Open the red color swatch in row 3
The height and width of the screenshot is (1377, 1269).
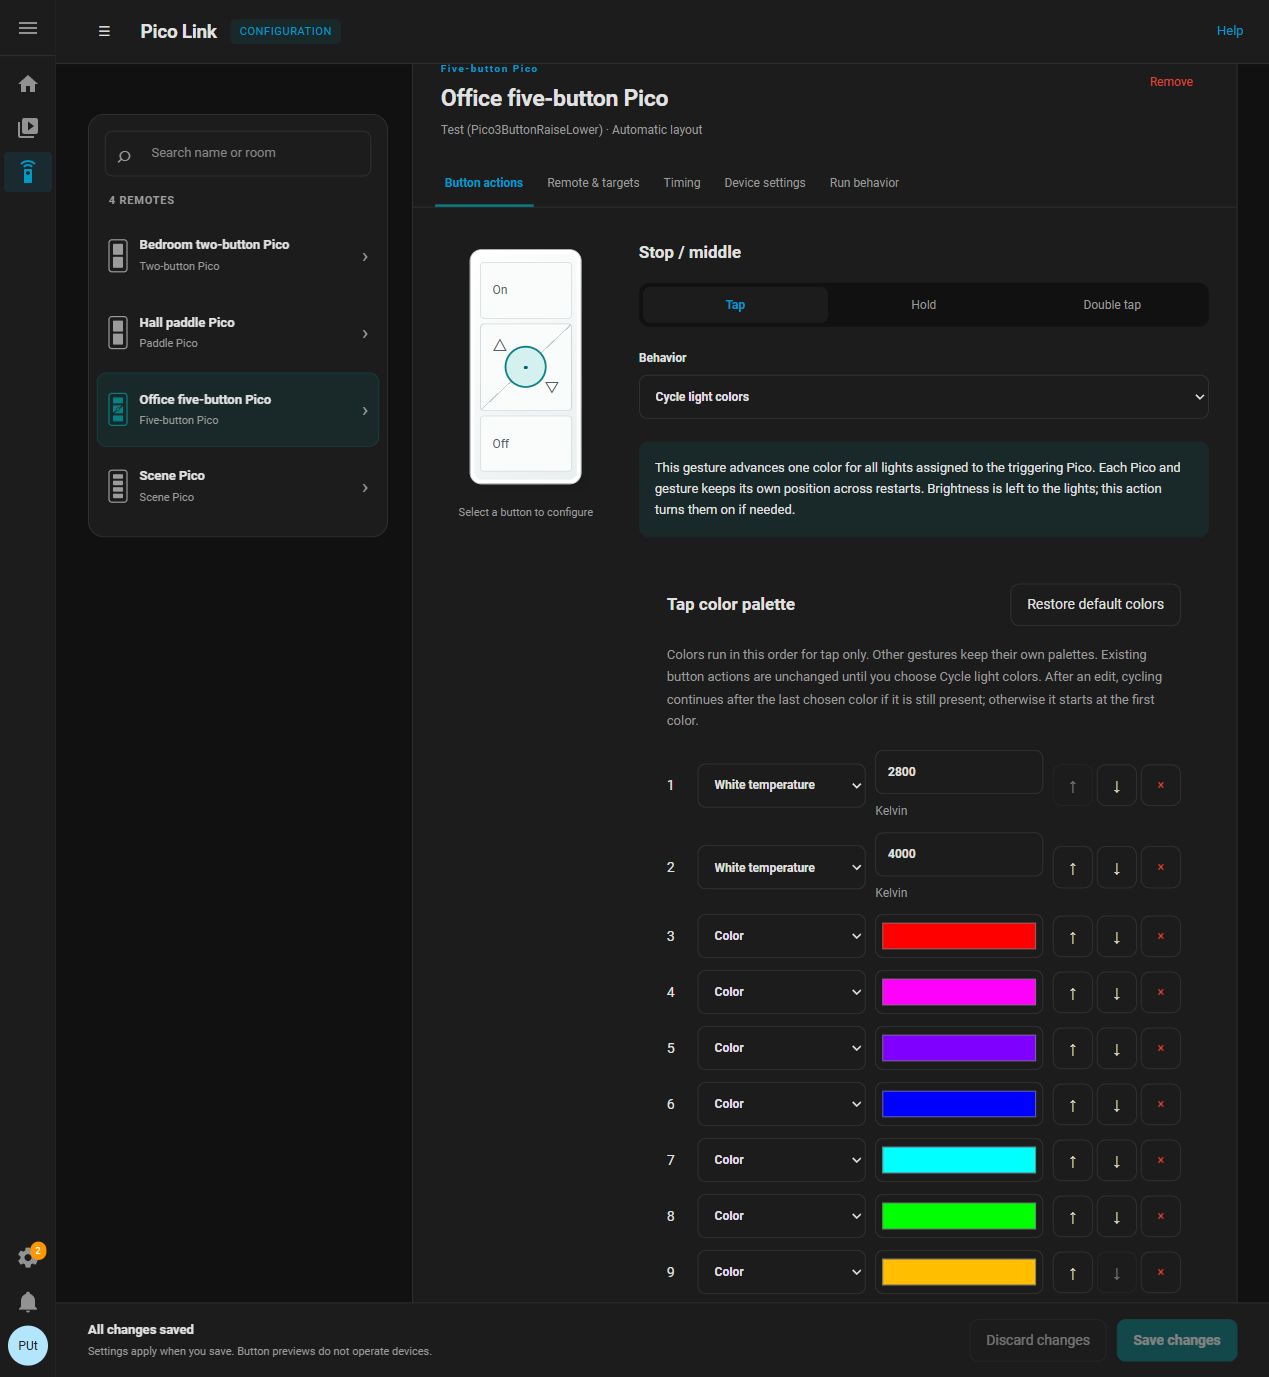pos(959,936)
